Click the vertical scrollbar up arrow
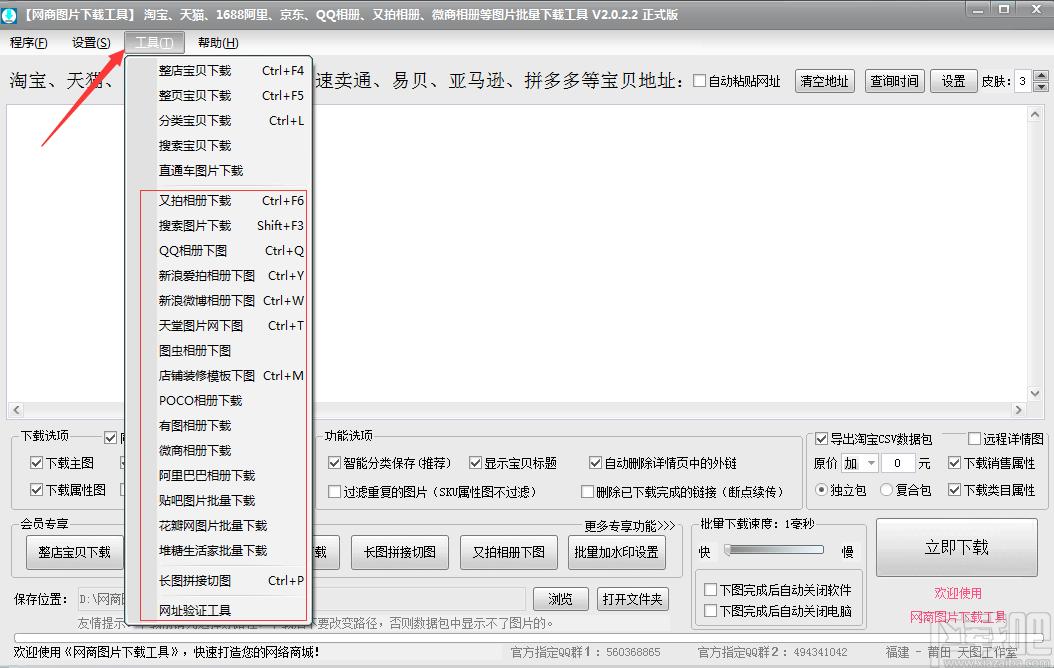Image resolution: width=1054 pixels, height=668 pixels. 1035,114
